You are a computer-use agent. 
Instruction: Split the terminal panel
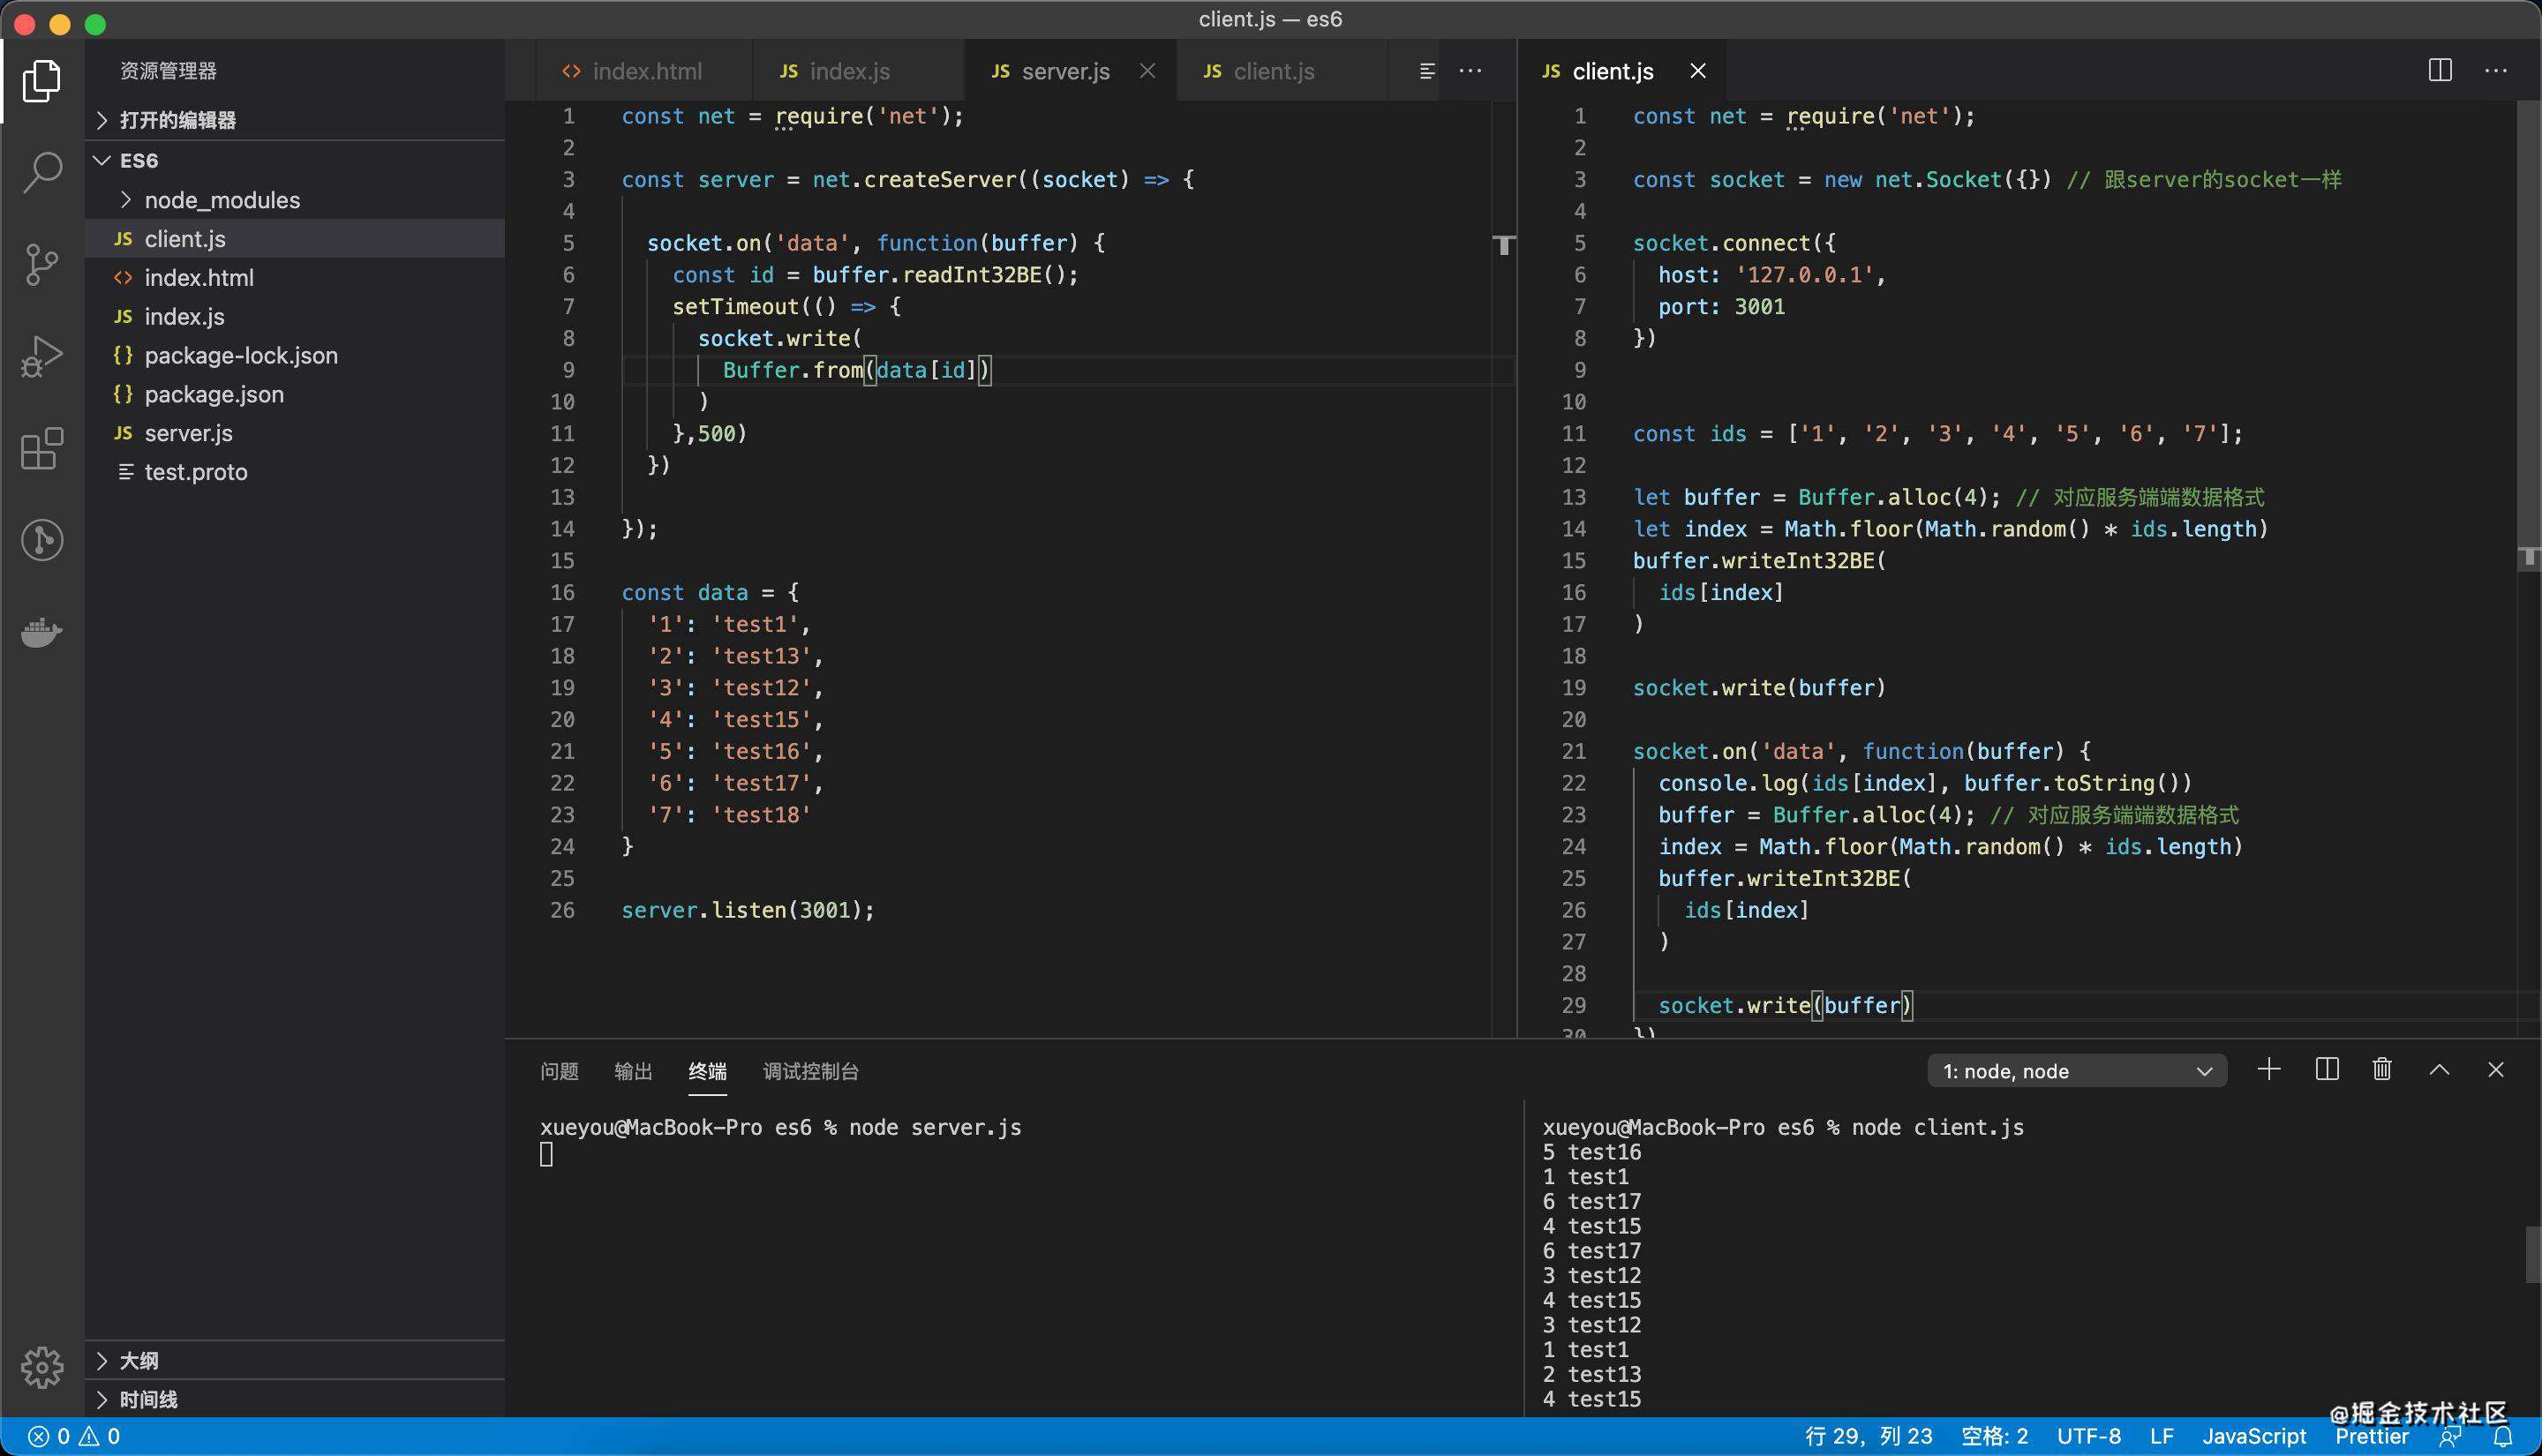pyautogui.click(x=2327, y=1069)
